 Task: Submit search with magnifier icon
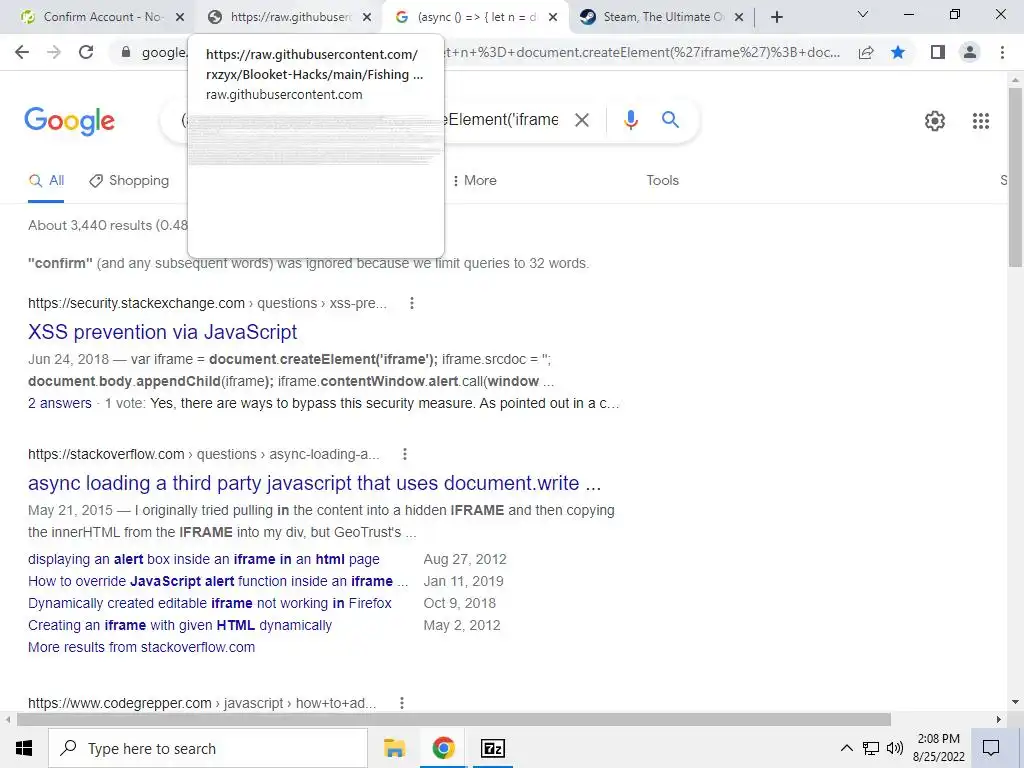(670, 120)
